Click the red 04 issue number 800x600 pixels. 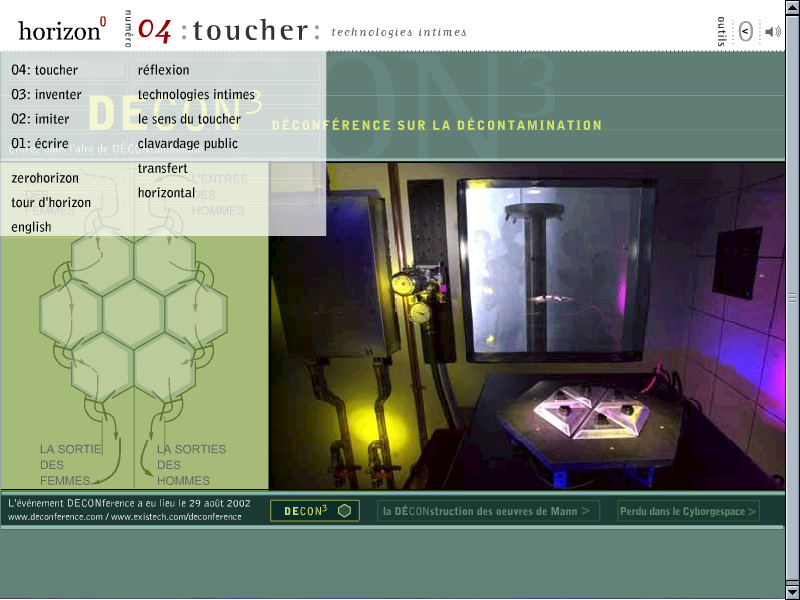coord(154,30)
